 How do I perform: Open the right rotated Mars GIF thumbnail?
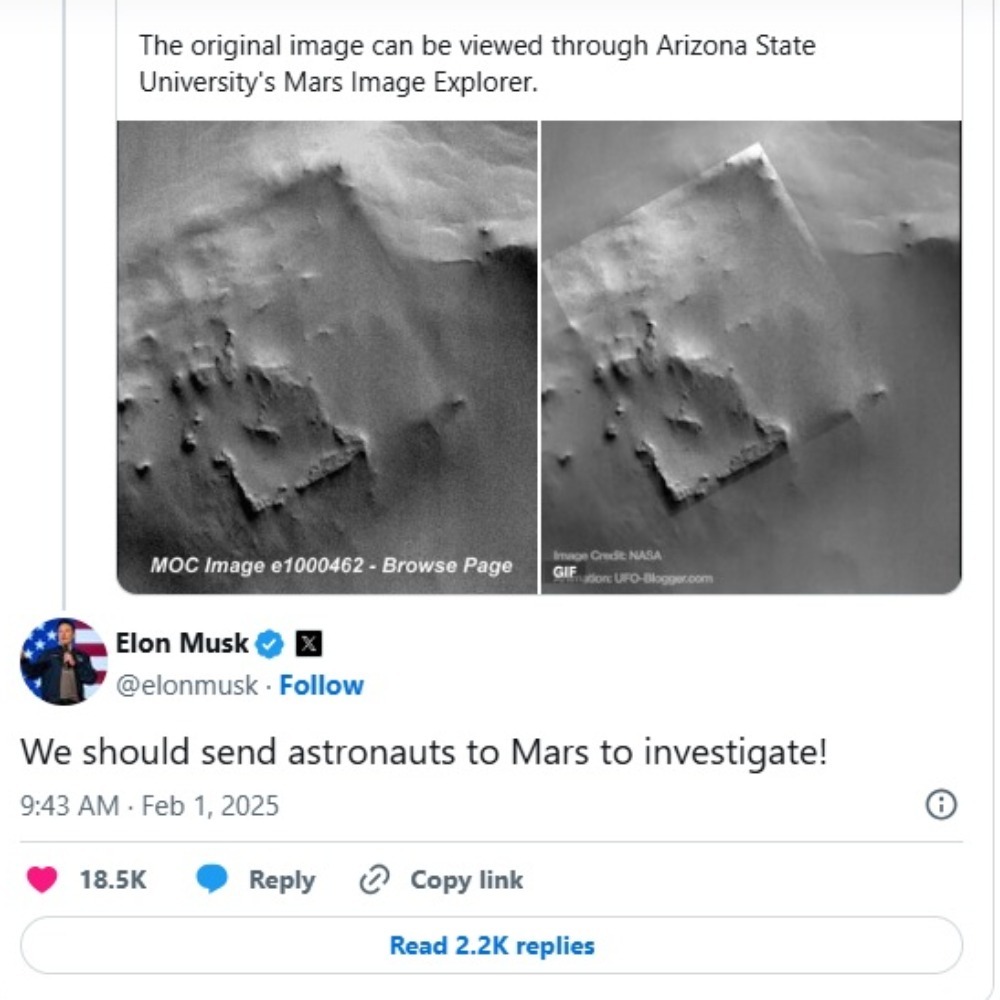coord(750,357)
